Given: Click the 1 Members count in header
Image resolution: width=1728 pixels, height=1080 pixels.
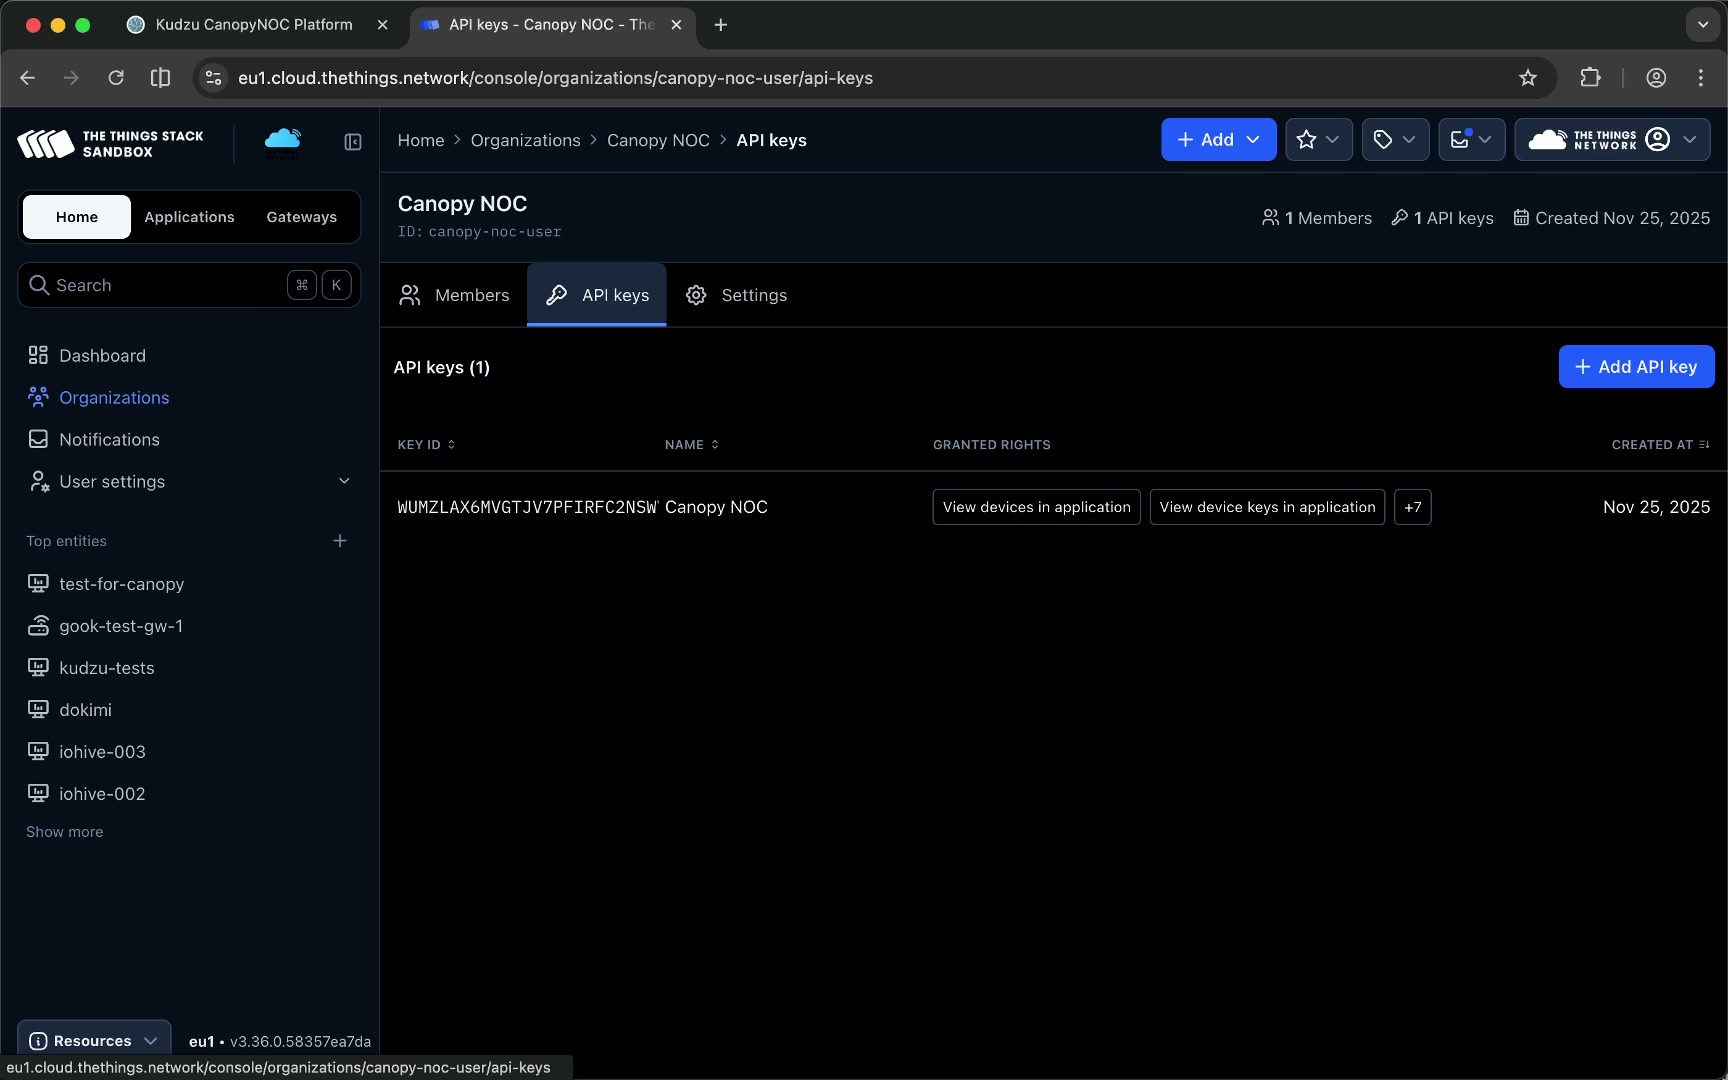Looking at the screenshot, I should [1317, 218].
